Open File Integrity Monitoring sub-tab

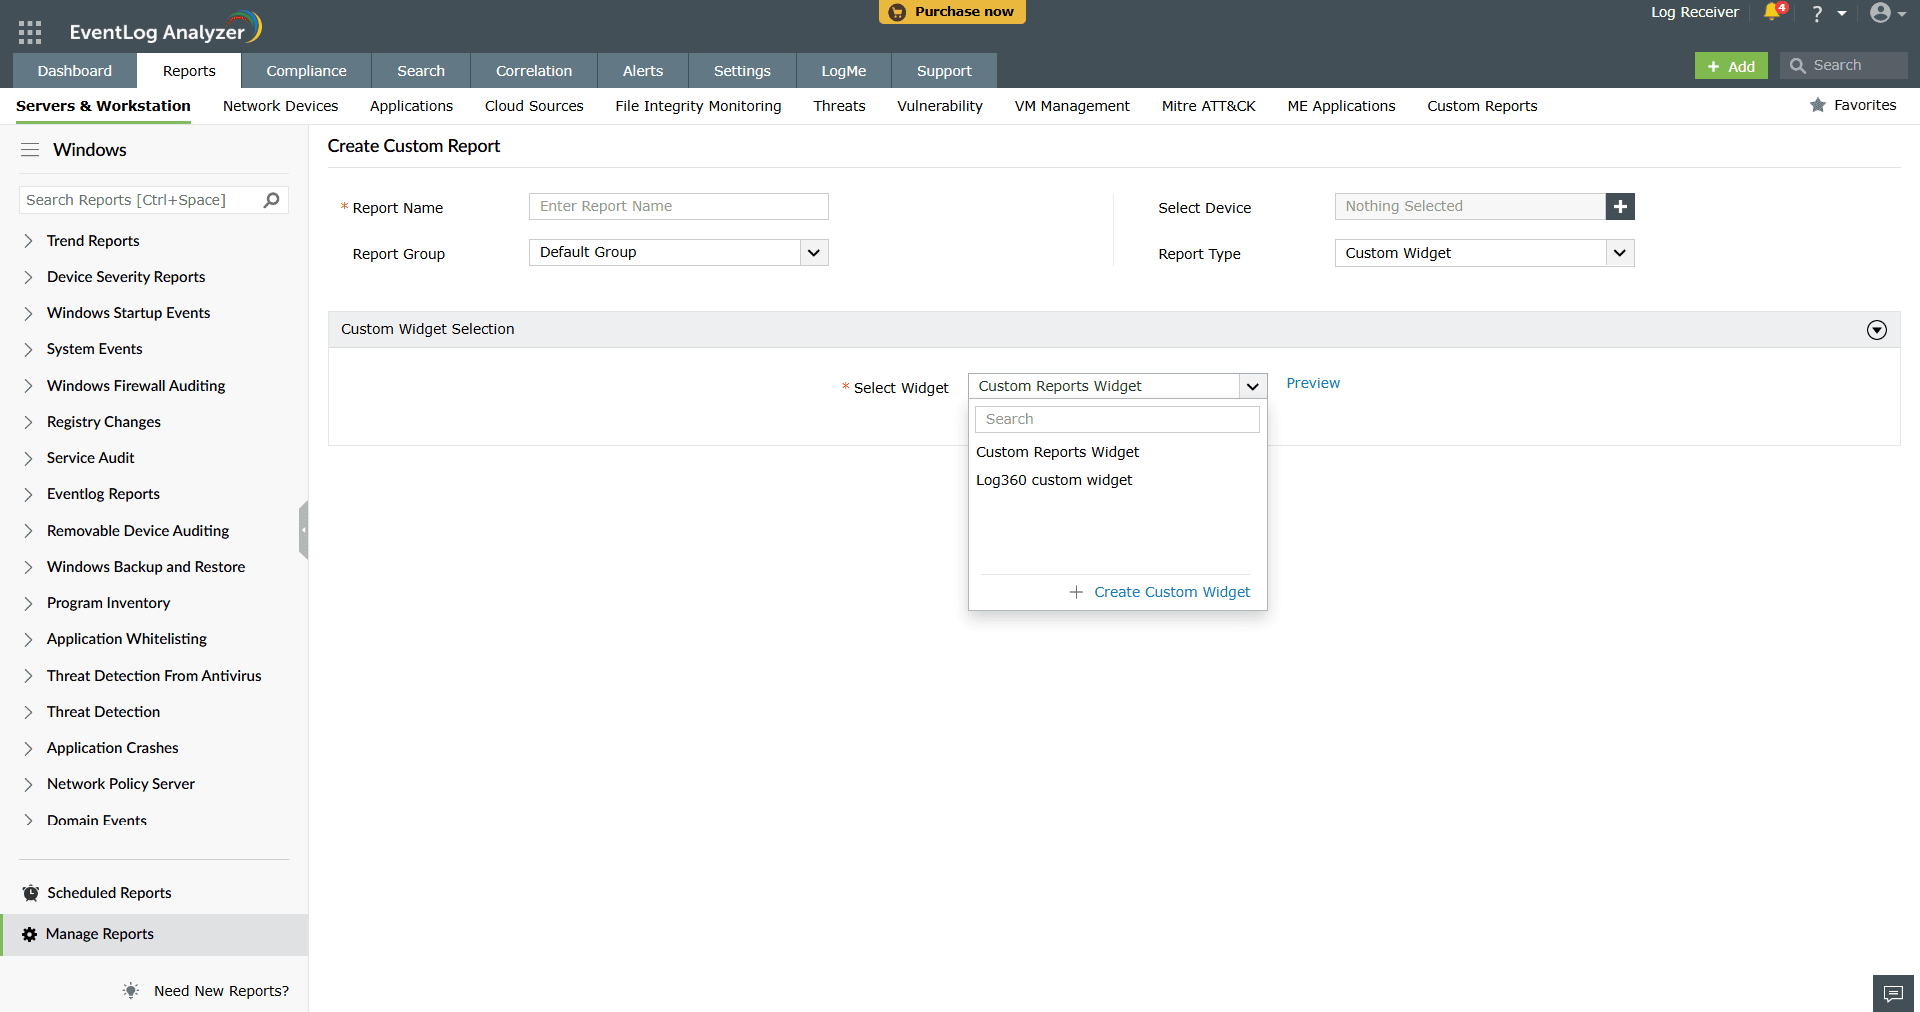pos(698,106)
